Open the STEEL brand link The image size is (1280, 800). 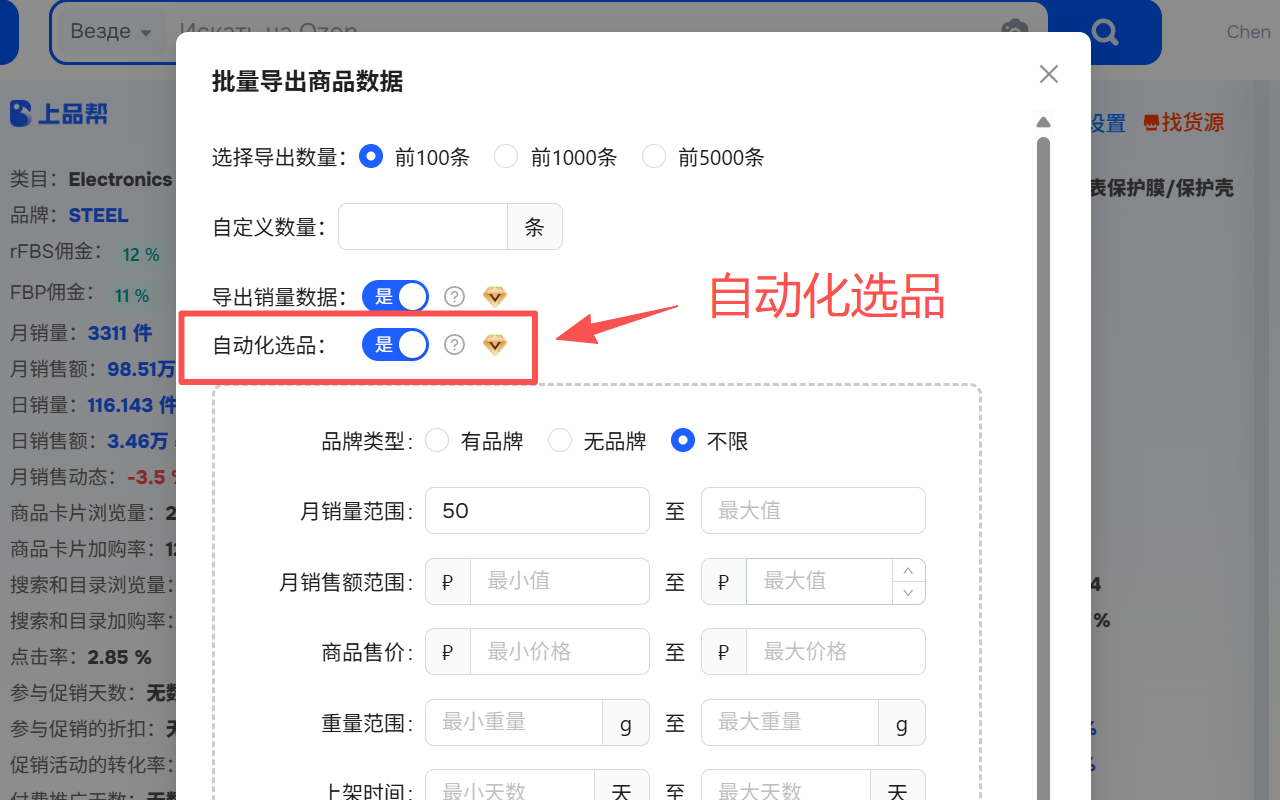pos(98,215)
